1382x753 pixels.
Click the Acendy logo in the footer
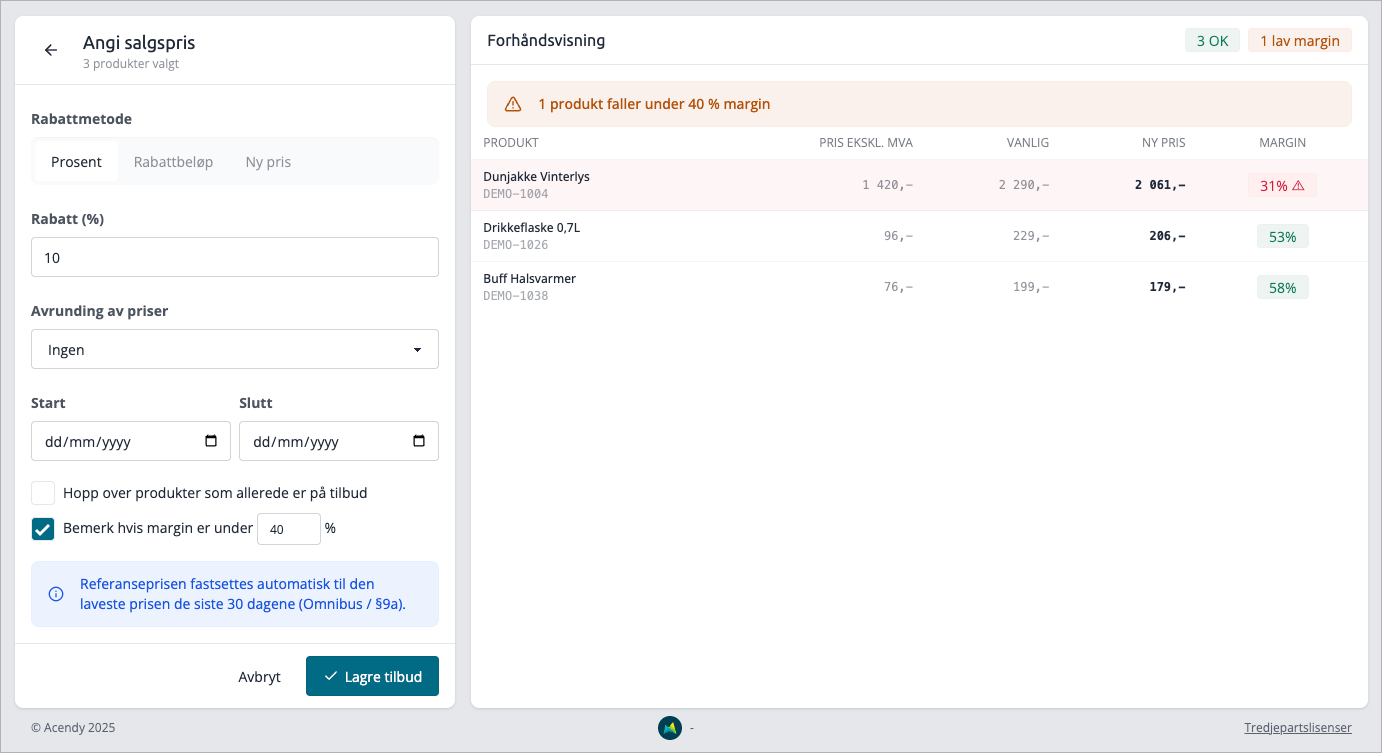[670, 728]
